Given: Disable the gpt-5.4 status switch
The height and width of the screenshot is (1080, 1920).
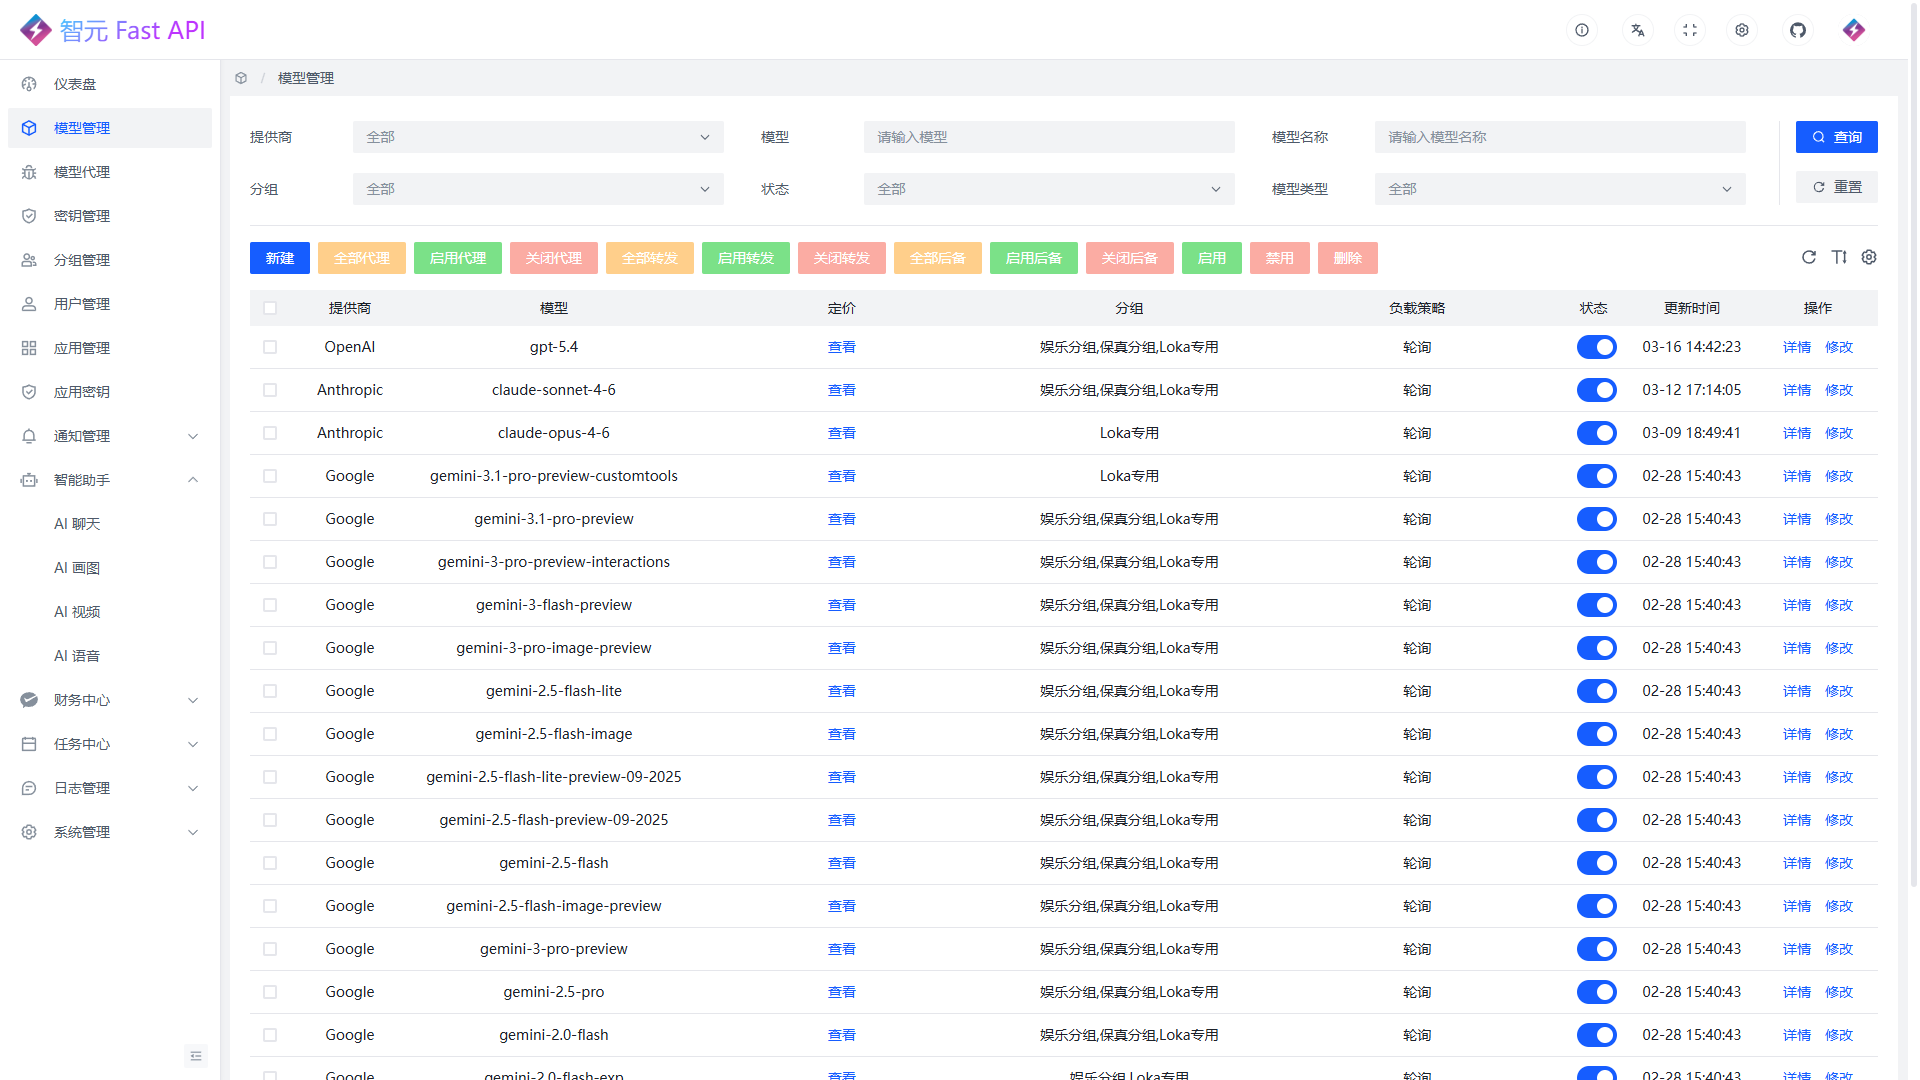Looking at the screenshot, I should point(1596,347).
